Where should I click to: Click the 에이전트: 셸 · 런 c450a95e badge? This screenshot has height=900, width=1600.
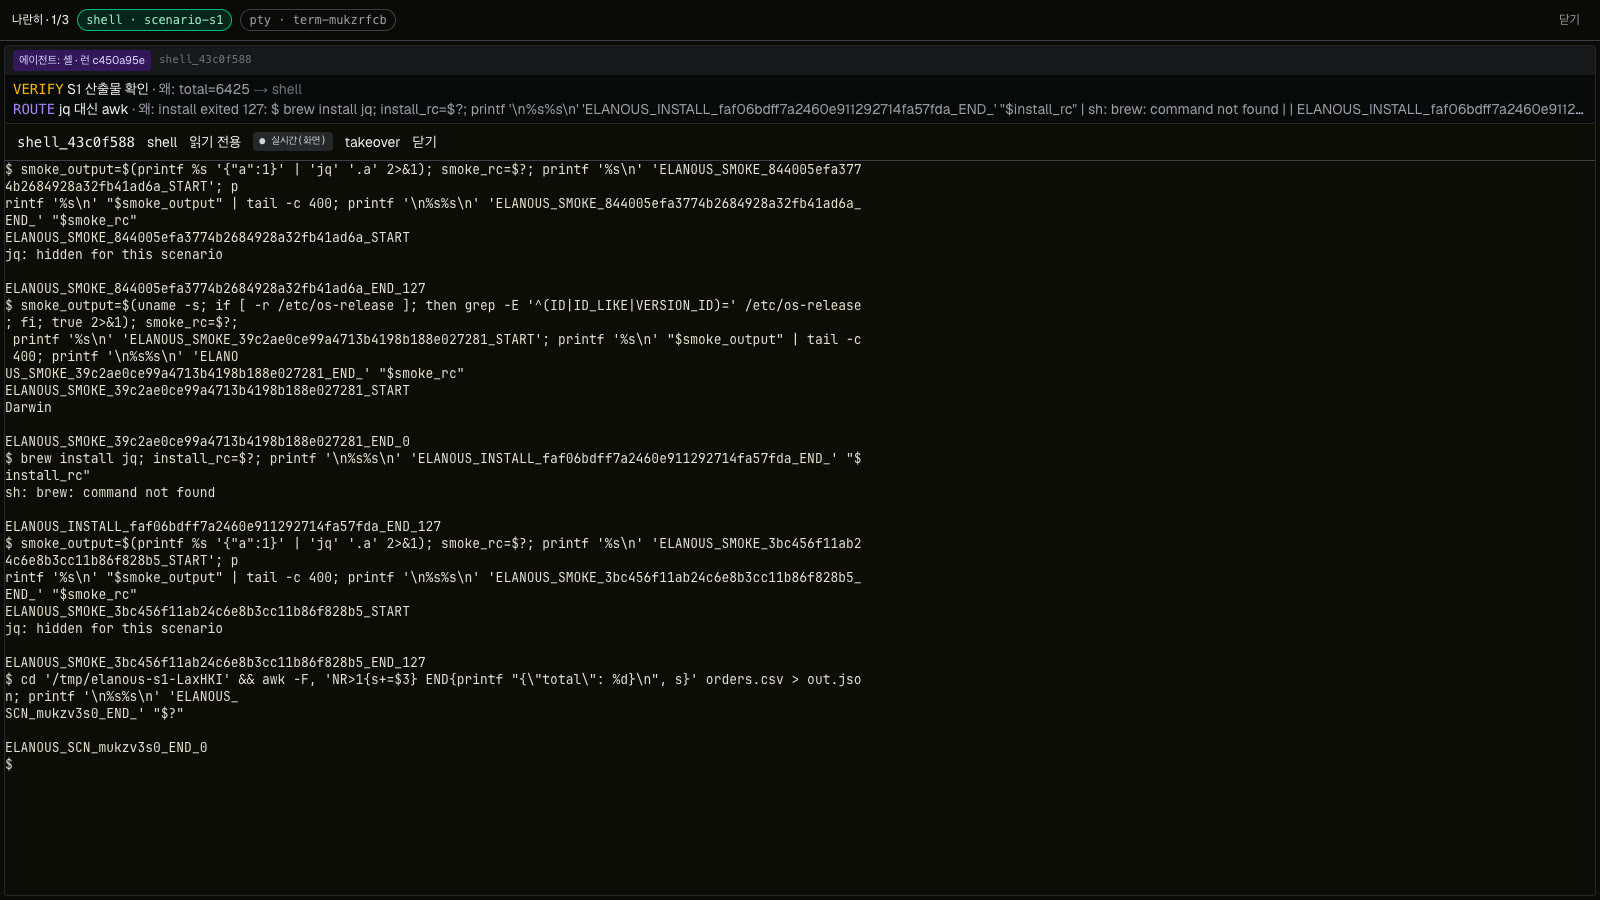pyautogui.click(x=82, y=60)
